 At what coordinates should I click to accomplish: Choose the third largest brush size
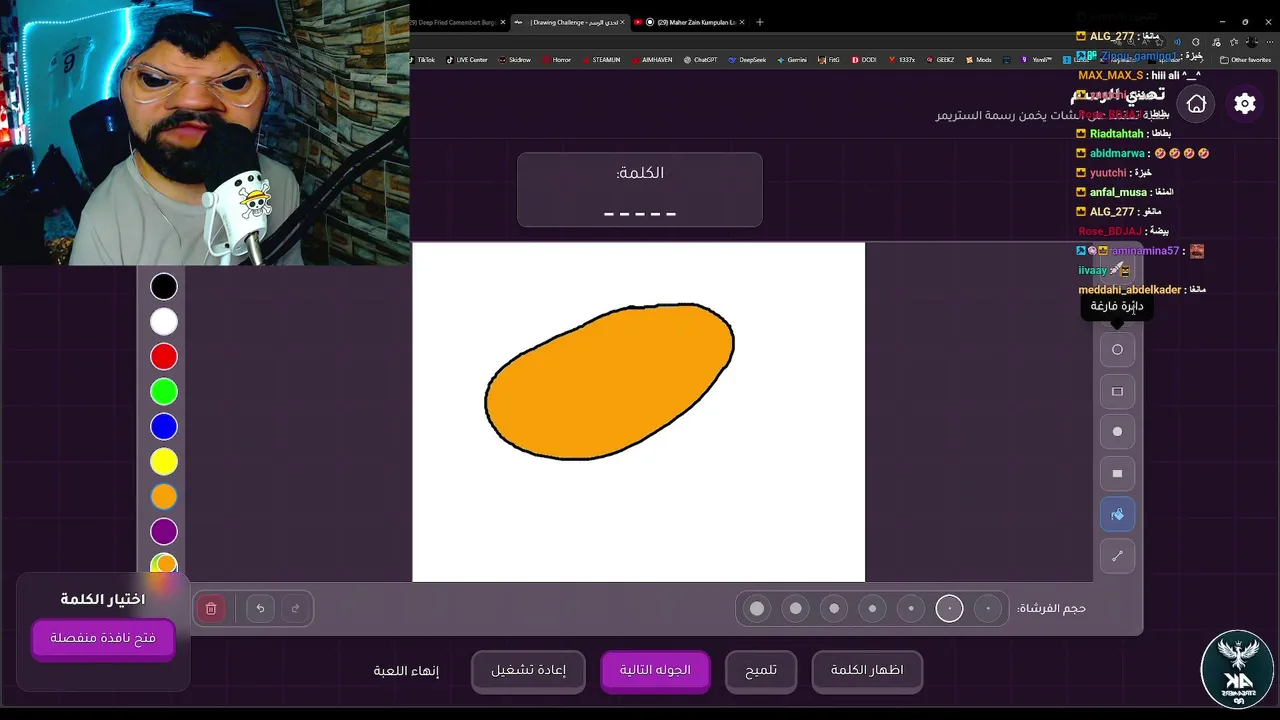tap(834, 608)
